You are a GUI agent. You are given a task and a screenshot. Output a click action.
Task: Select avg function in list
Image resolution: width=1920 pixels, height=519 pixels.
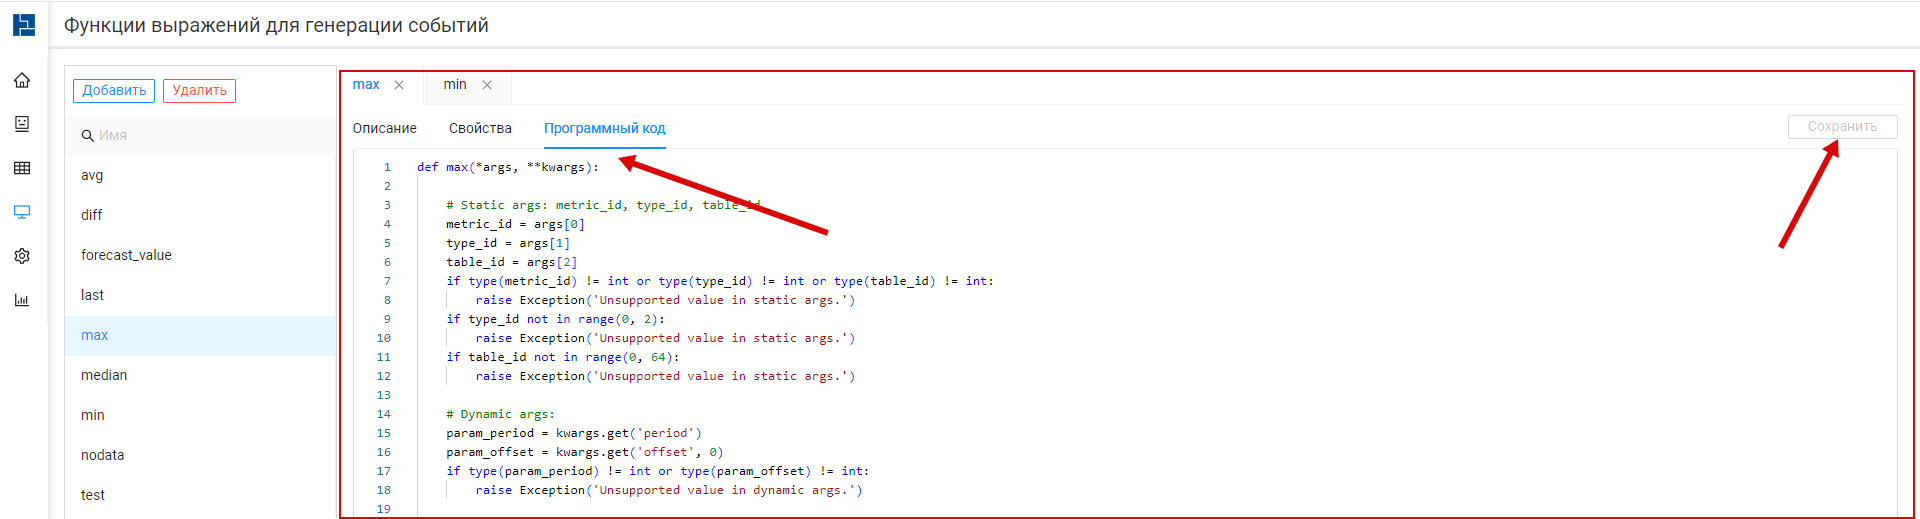click(x=92, y=176)
